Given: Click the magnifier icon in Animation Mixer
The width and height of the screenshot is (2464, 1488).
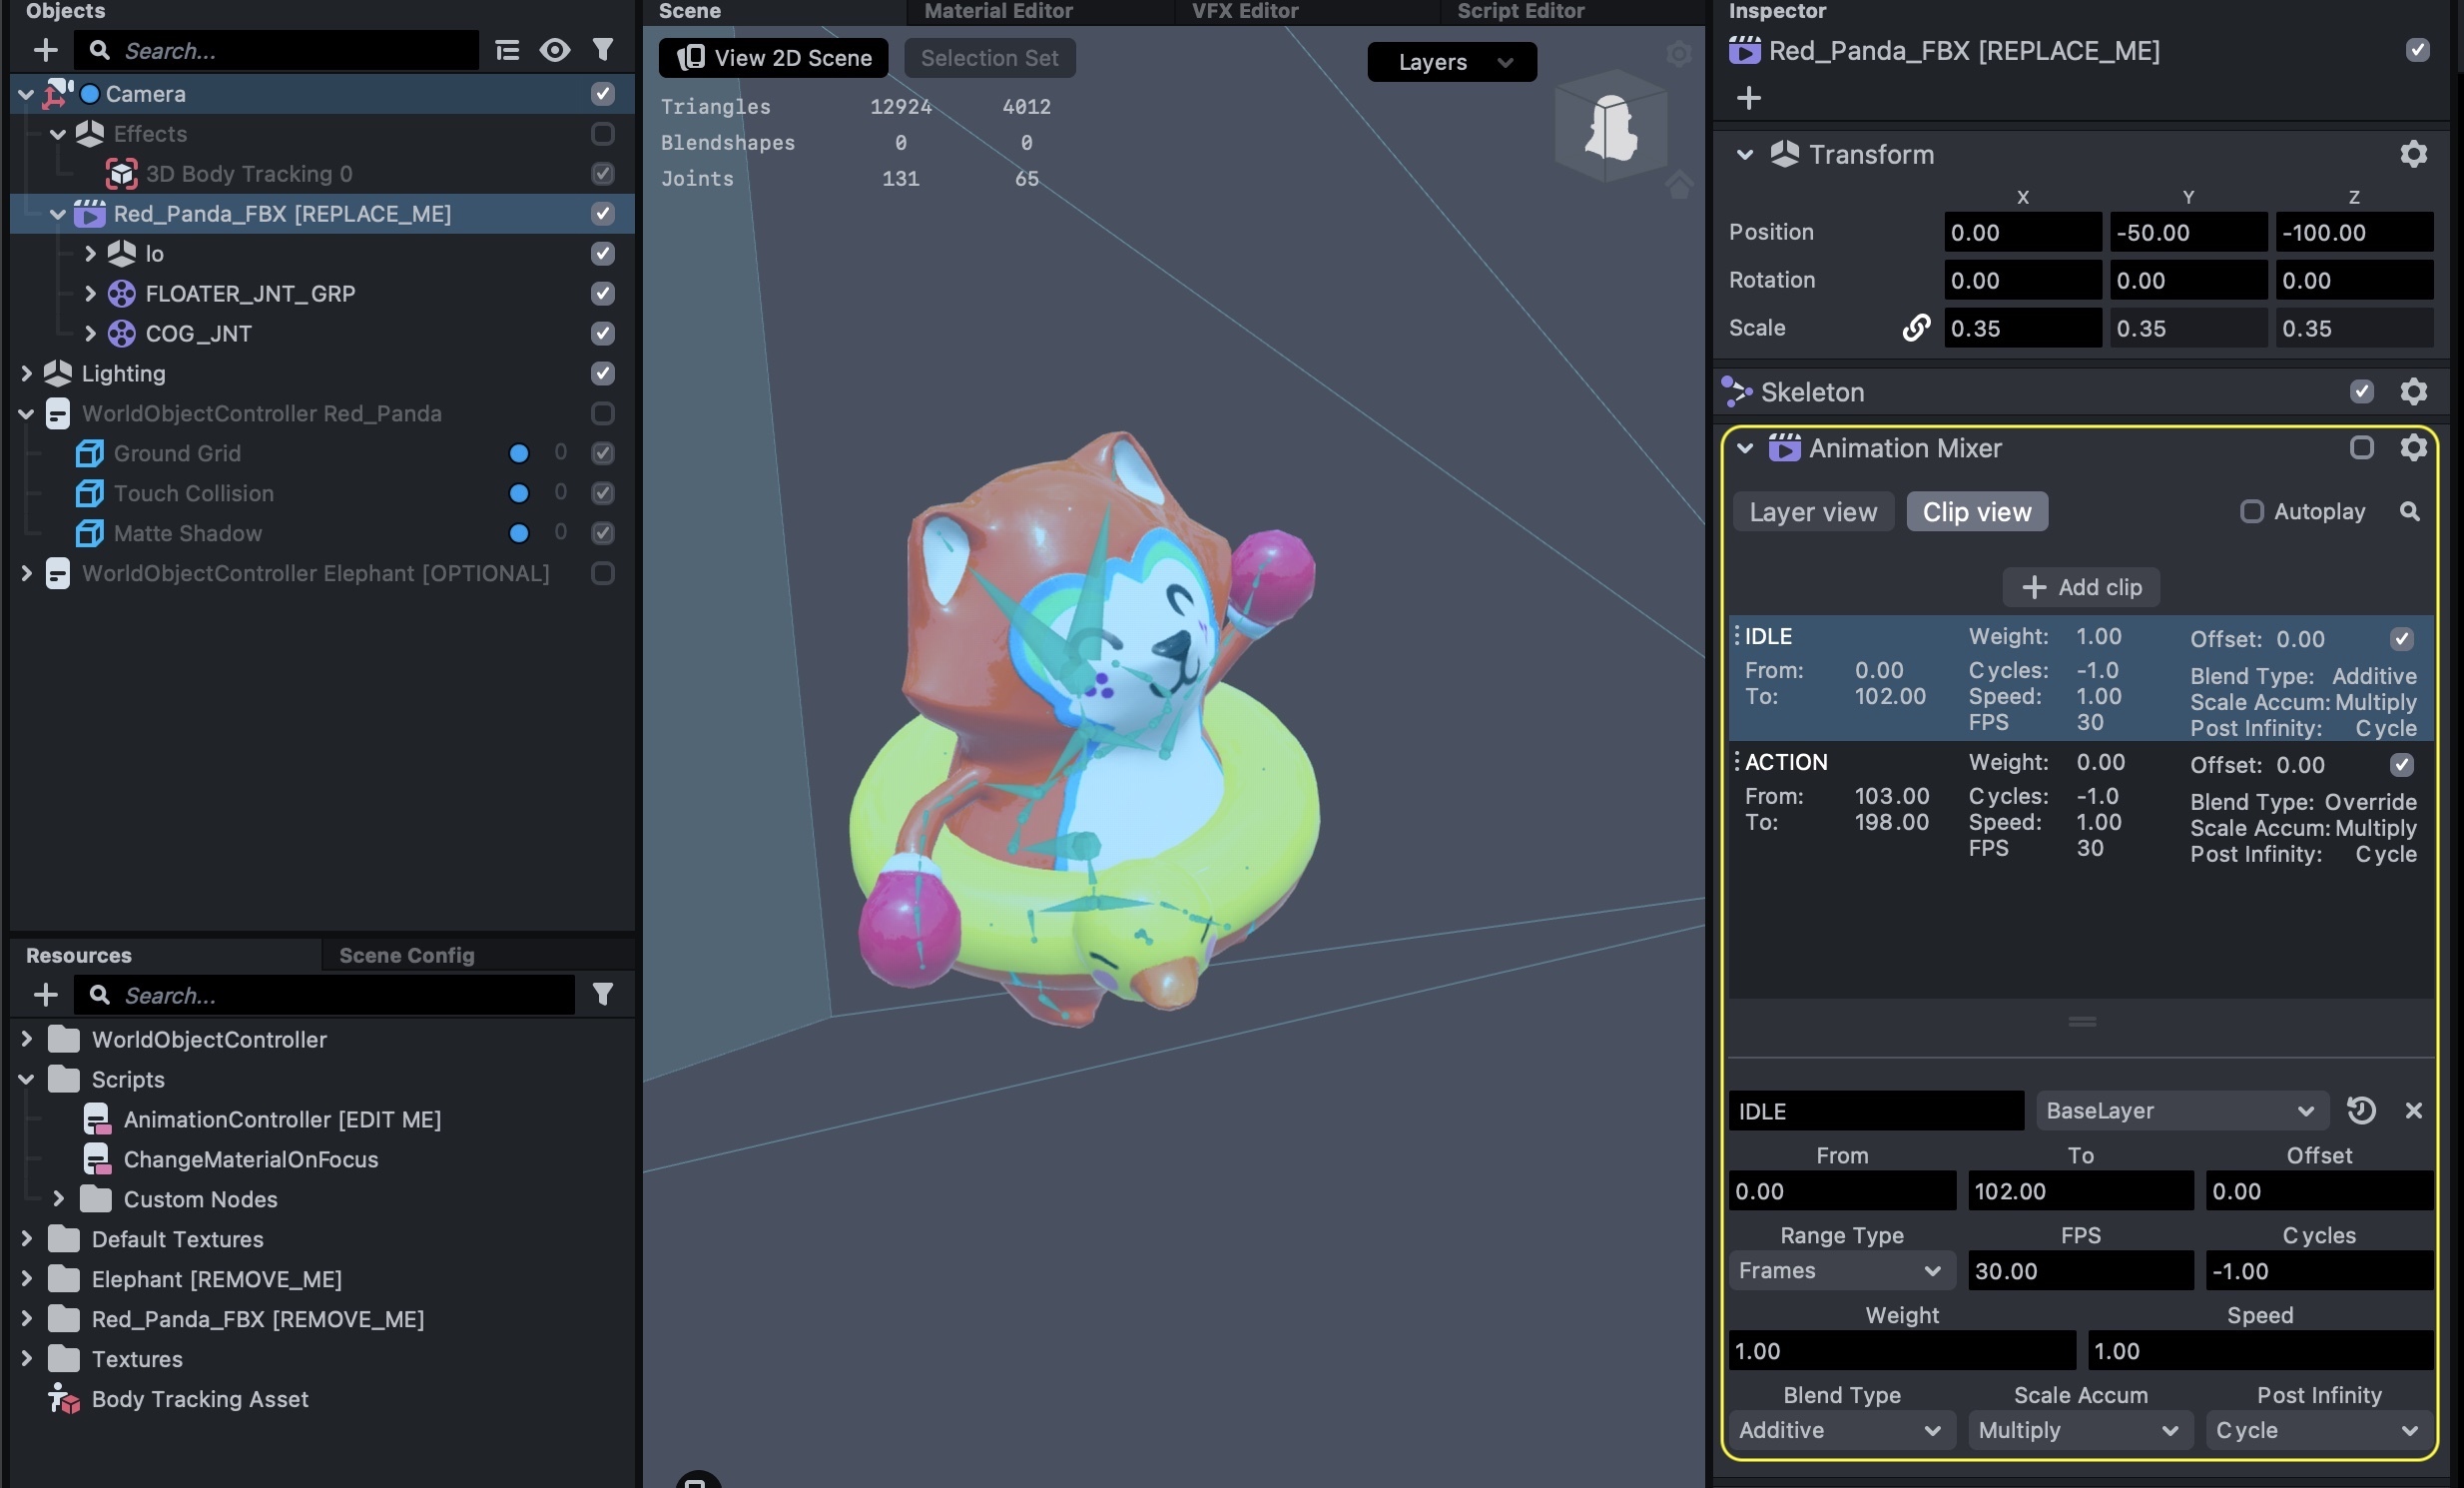Looking at the screenshot, I should click(2410, 512).
